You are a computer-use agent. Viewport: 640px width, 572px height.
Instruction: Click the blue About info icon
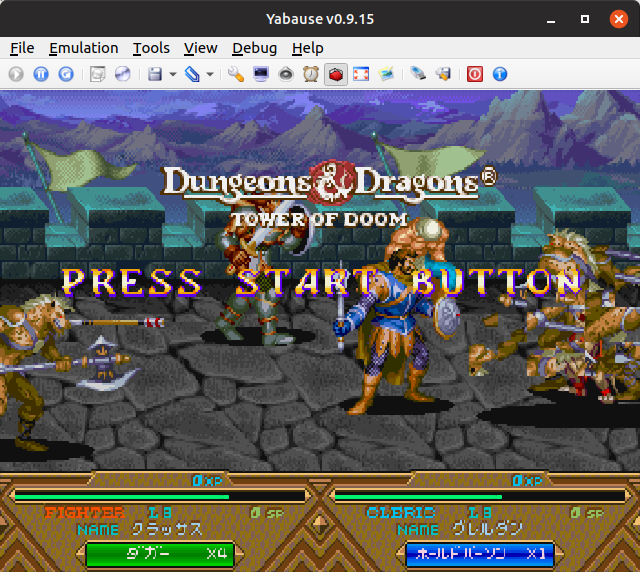coord(500,74)
